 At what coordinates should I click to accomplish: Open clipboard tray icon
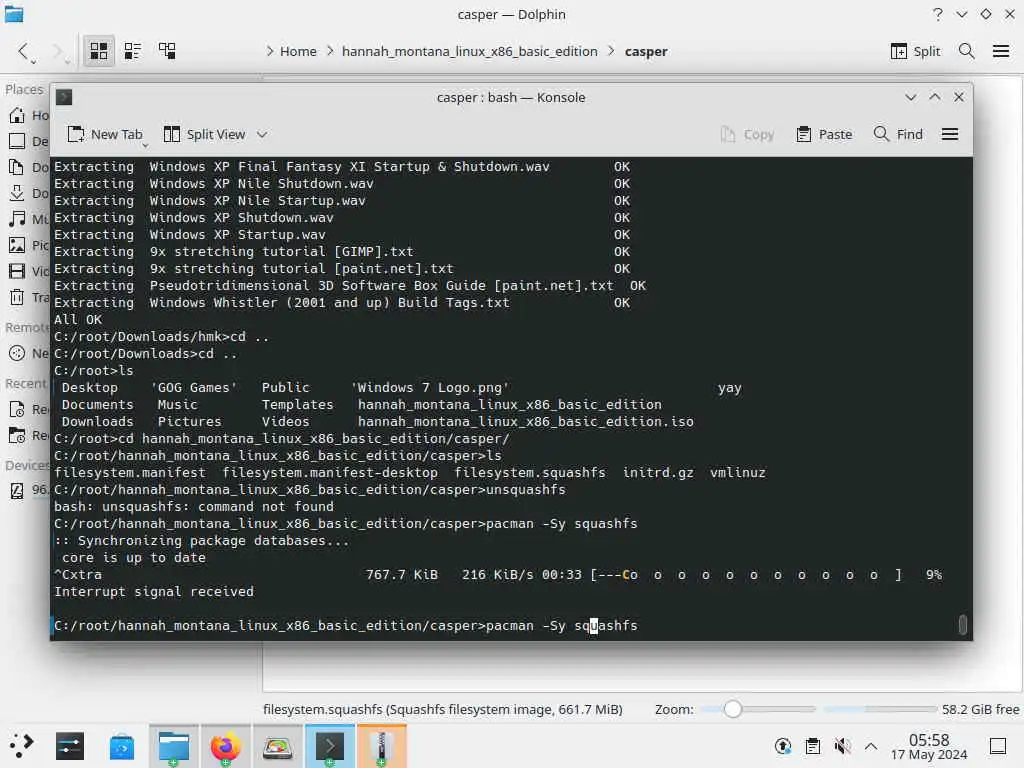point(813,746)
